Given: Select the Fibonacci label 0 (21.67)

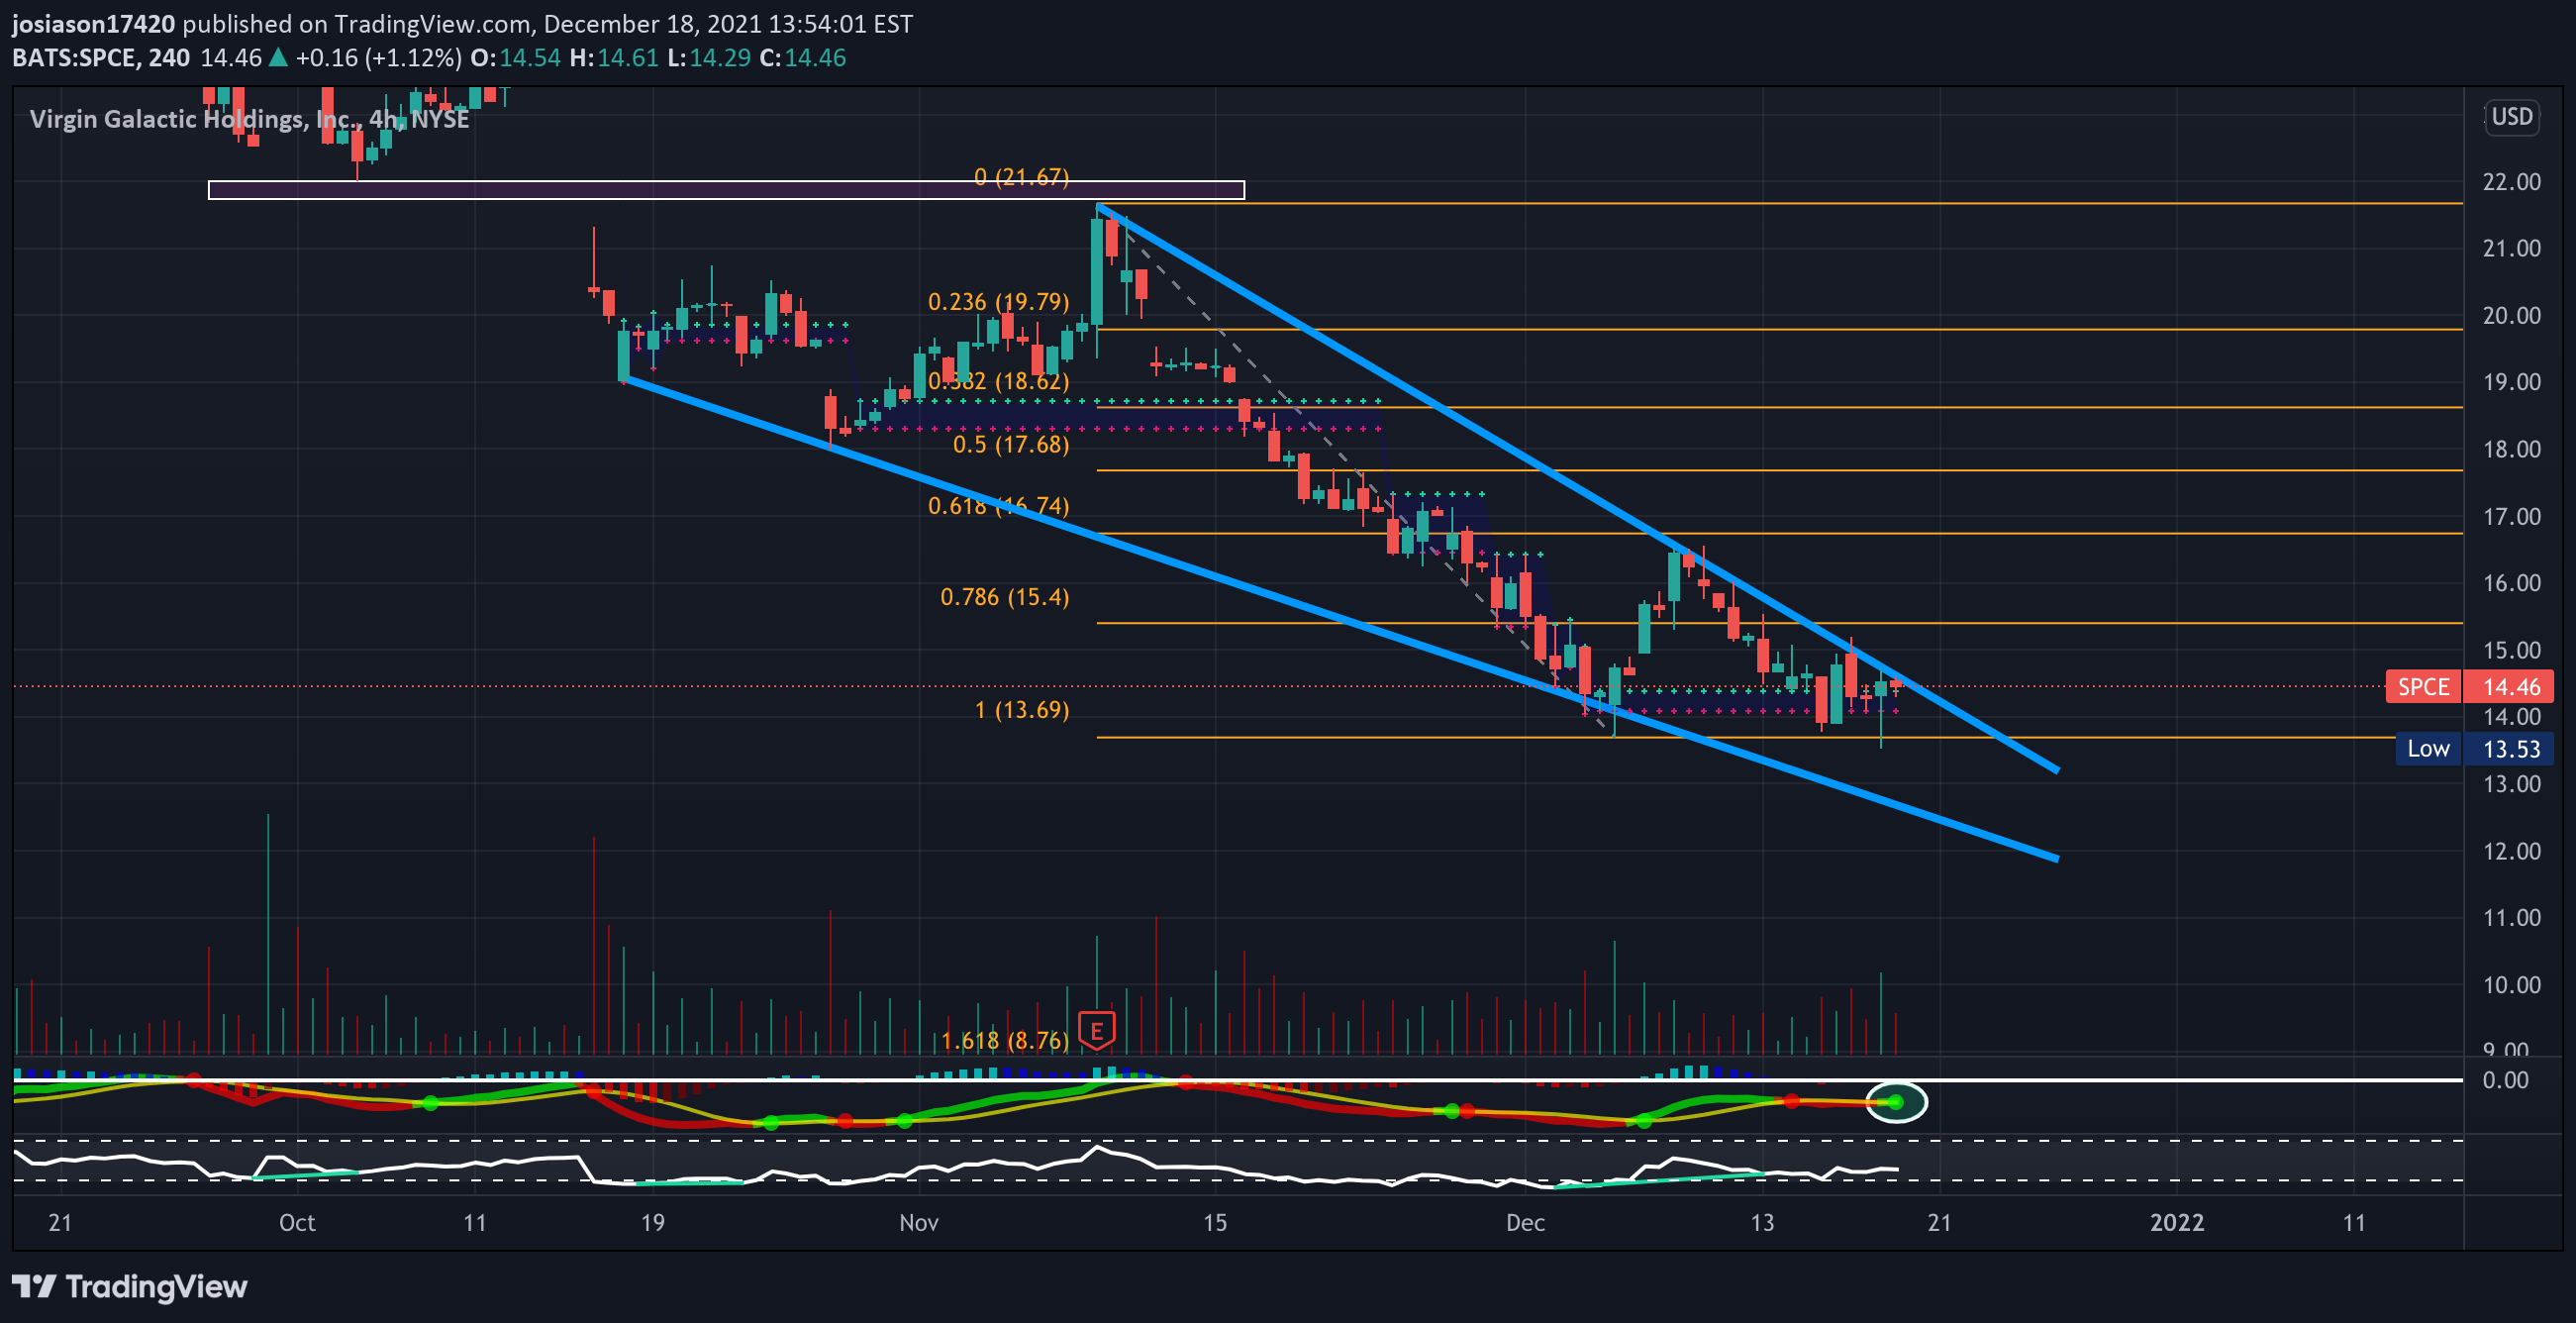Looking at the screenshot, I should click(1021, 177).
